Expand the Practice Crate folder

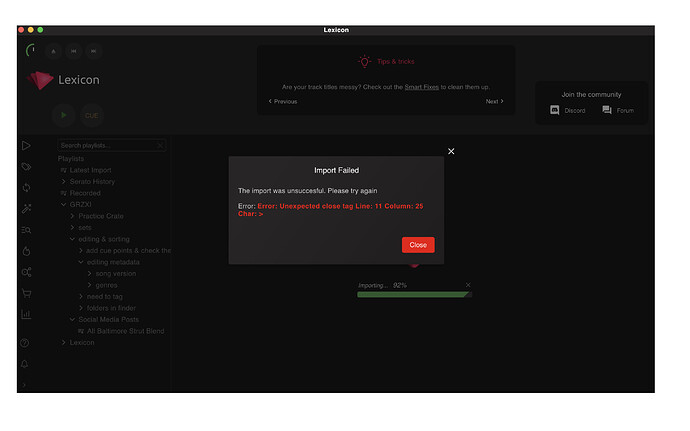click(72, 216)
